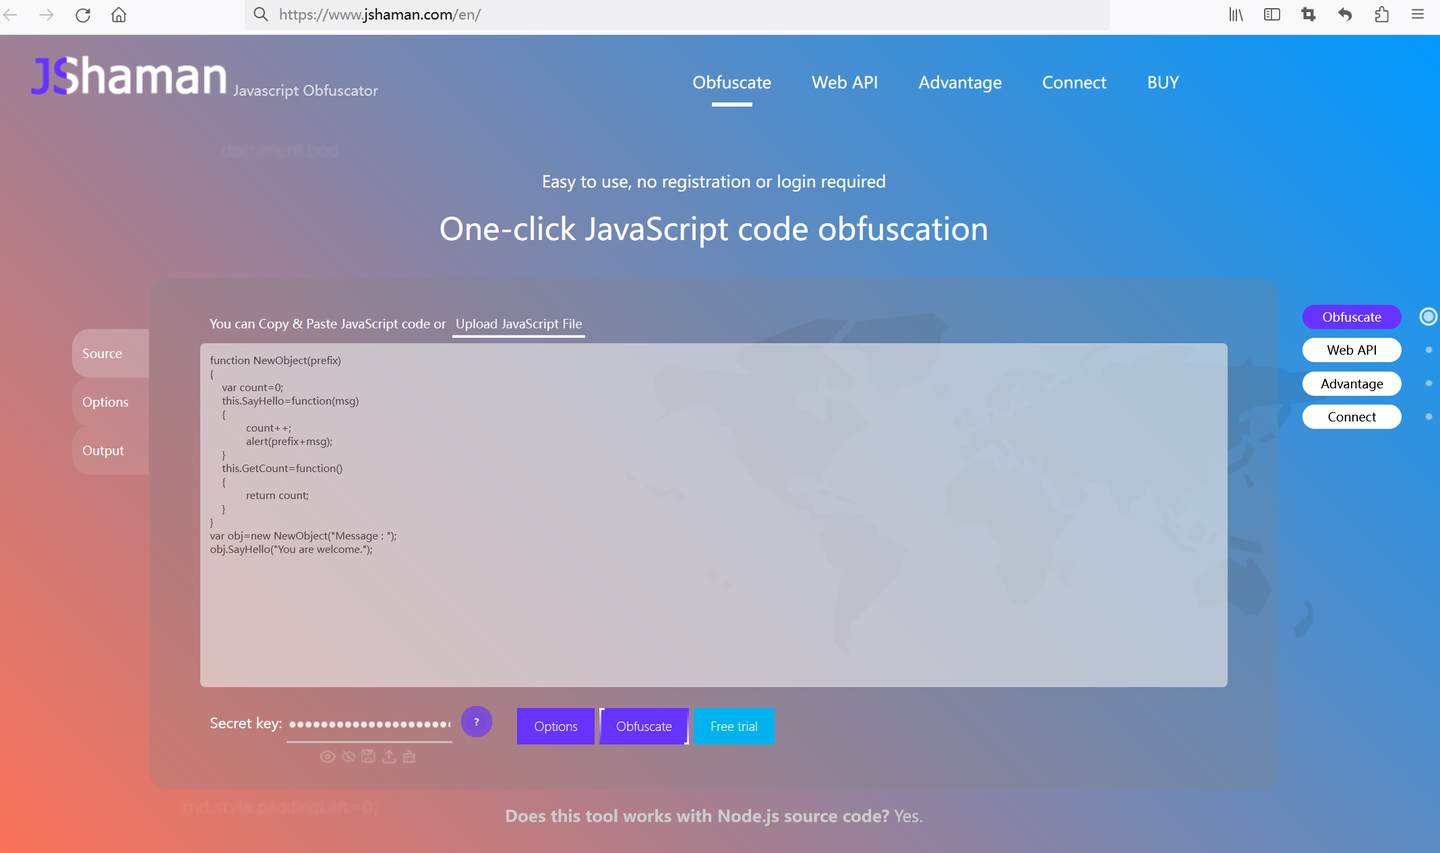
Task: Open the browser extensions puzzle-piece icon
Action: pos(1381,14)
